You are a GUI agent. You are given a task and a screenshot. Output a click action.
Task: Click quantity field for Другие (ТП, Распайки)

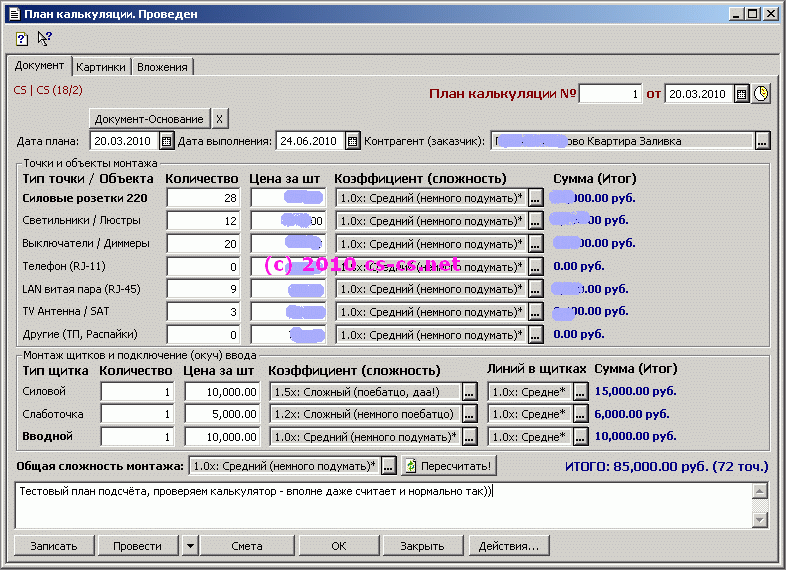203,335
